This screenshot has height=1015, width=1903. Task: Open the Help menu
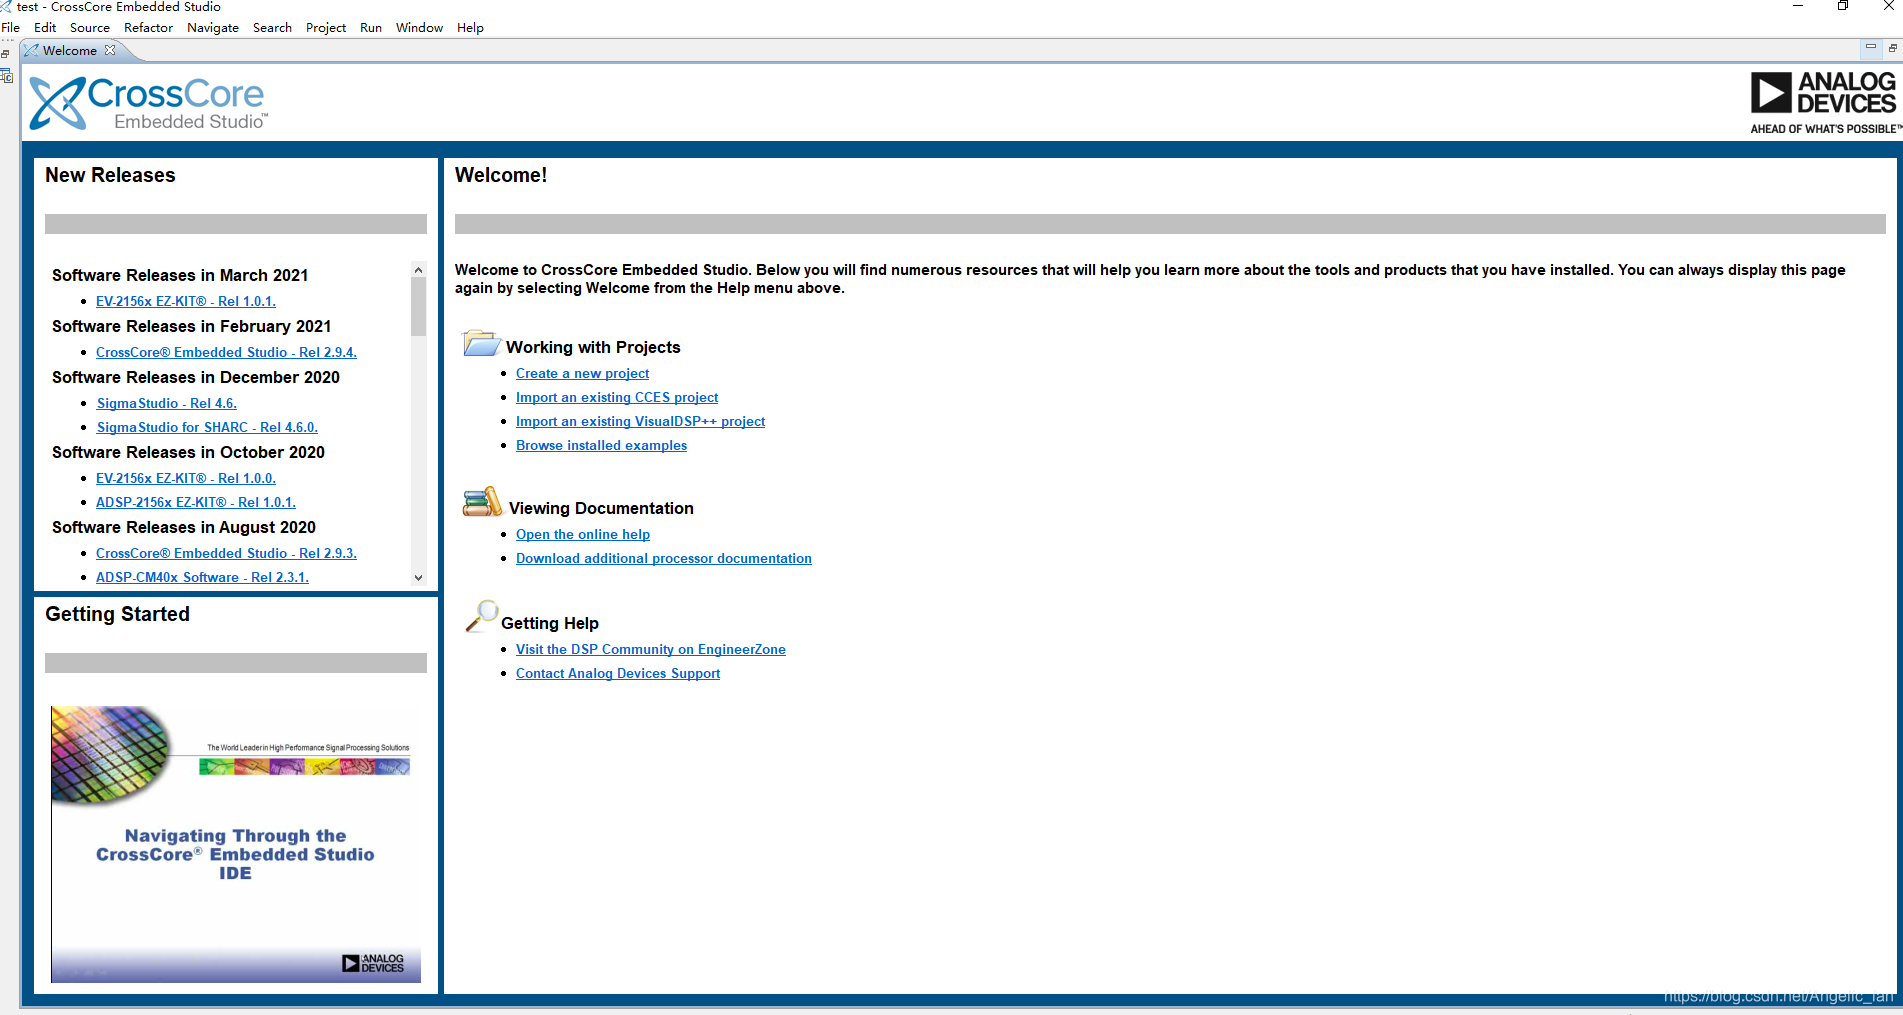[470, 28]
